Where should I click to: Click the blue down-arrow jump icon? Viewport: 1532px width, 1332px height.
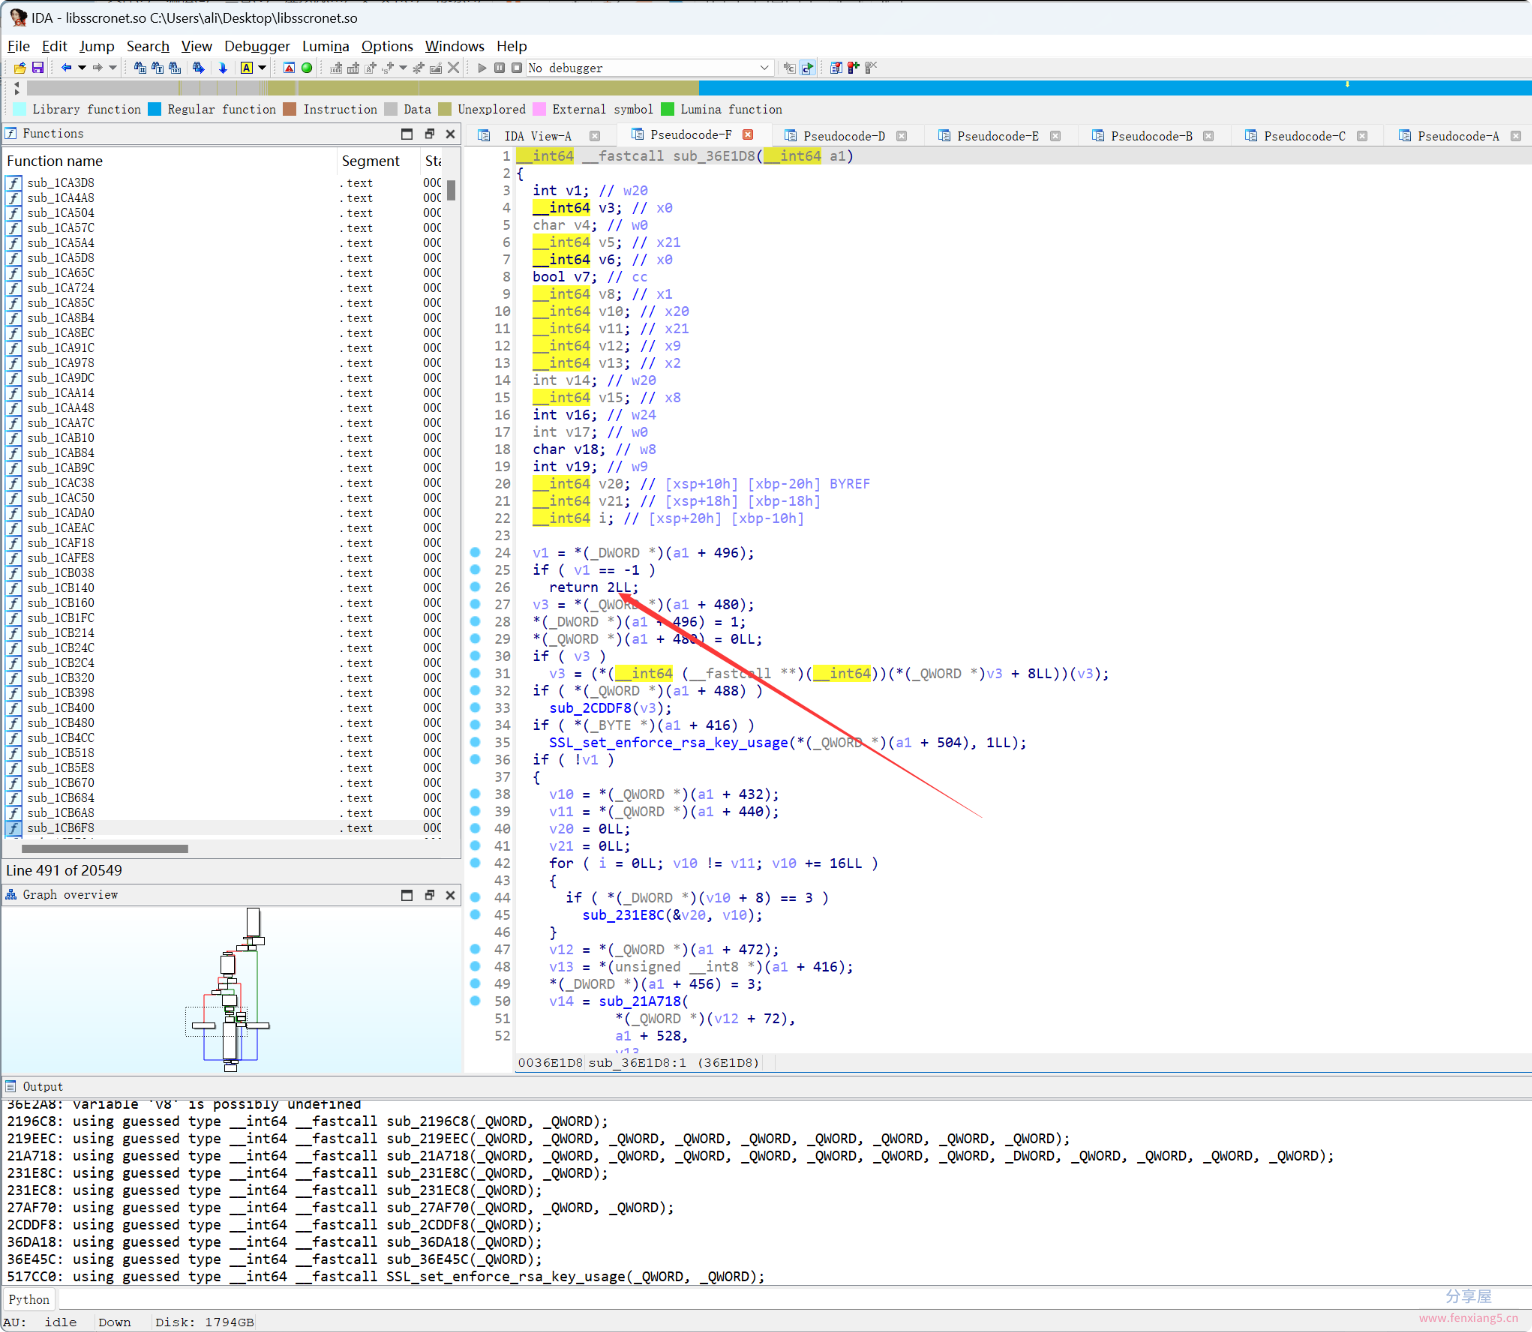[223, 68]
